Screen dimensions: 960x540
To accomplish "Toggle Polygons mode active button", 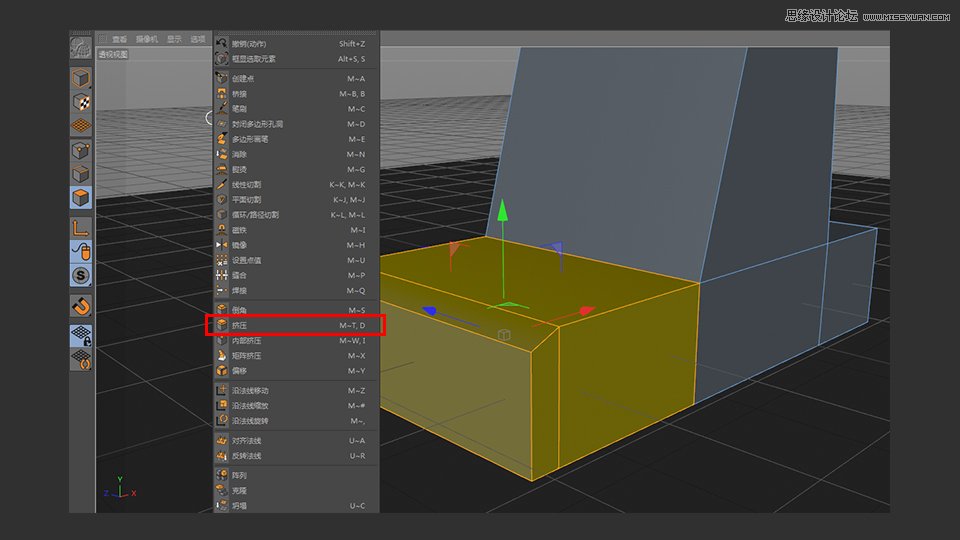I will click(82, 197).
